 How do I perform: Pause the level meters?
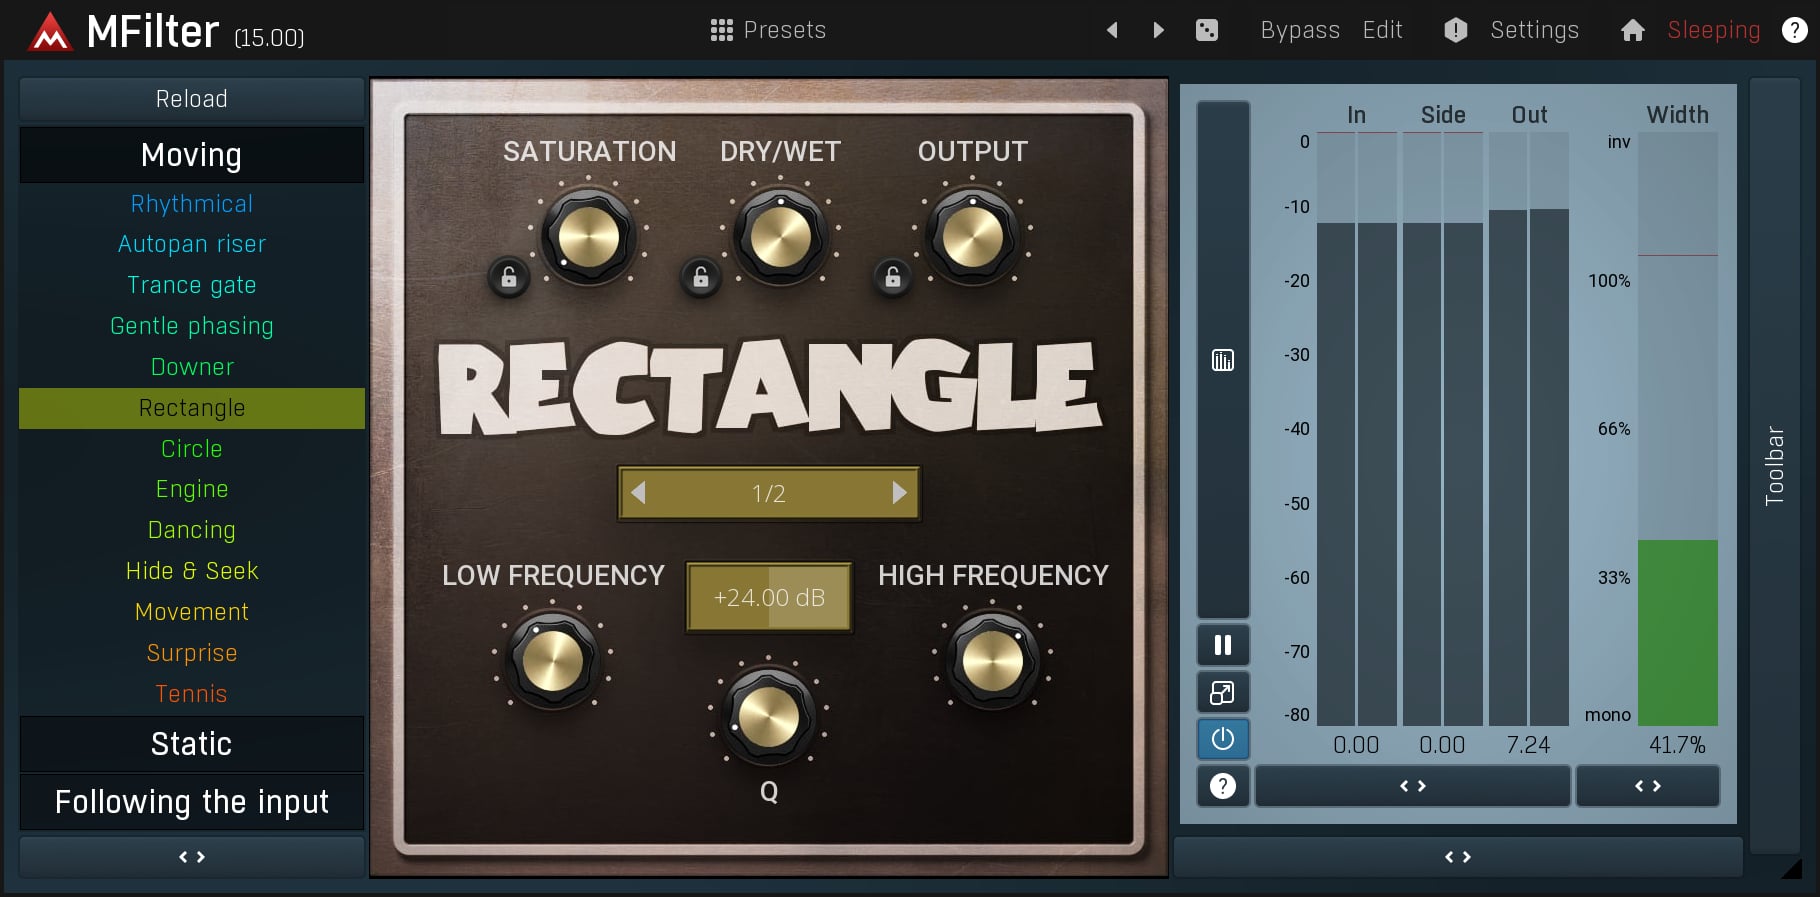click(1222, 645)
